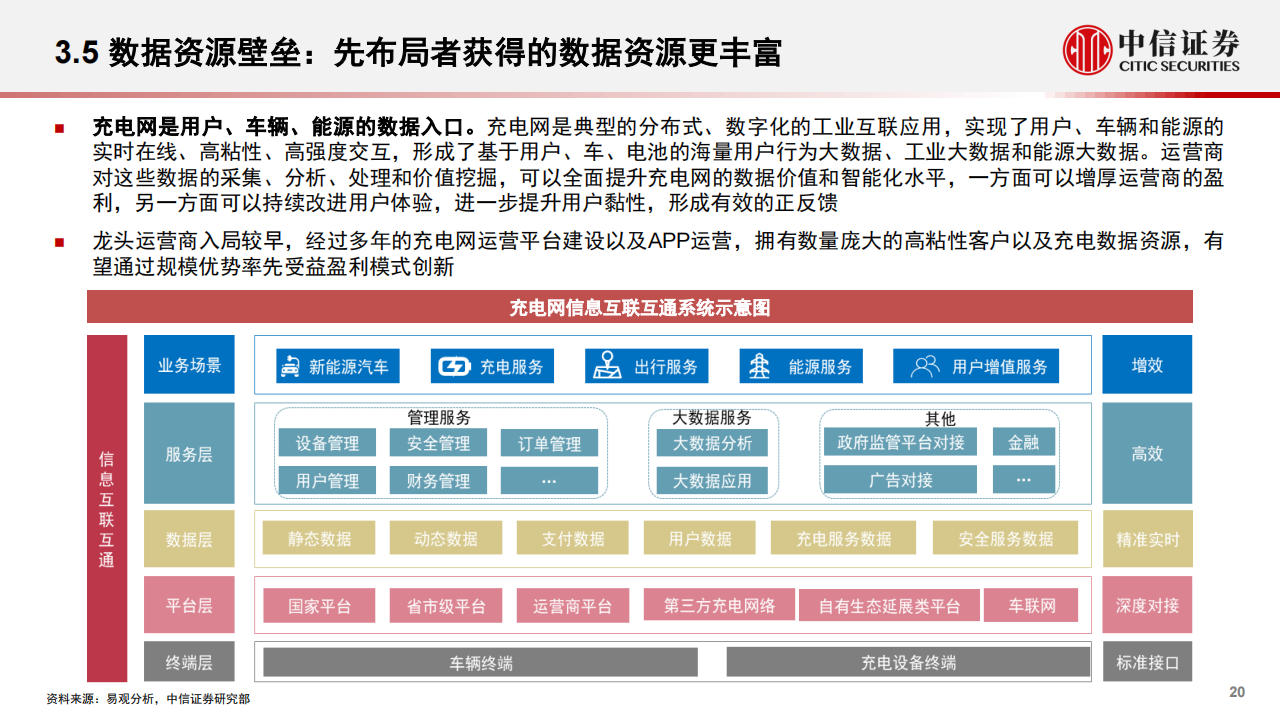Click the 深度对接 box
1280x720 pixels.
click(x=1147, y=605)
